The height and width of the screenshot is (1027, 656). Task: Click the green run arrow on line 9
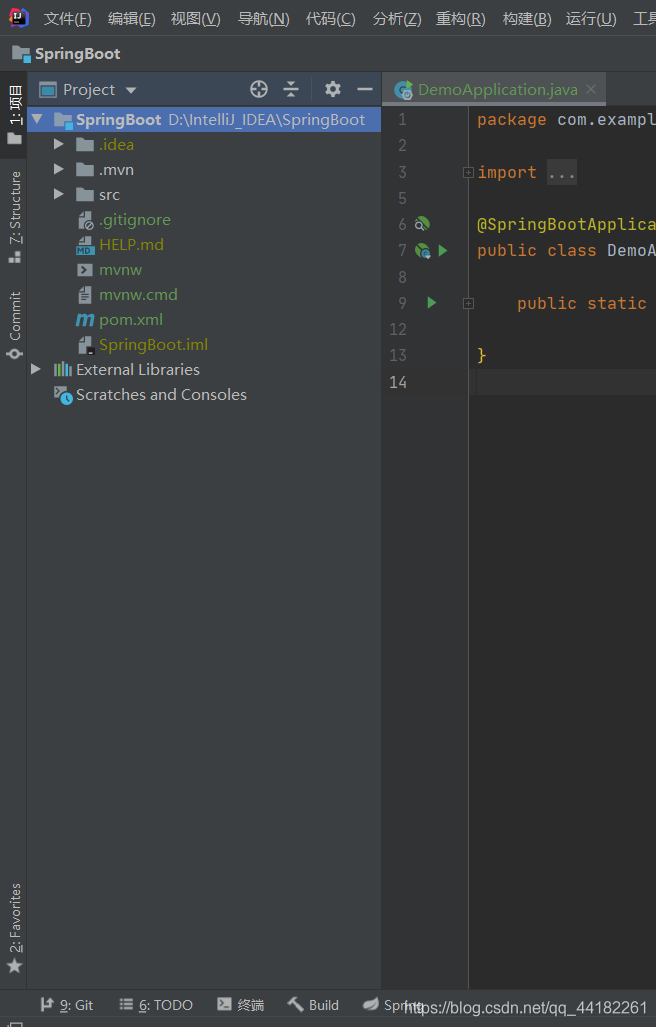click(x=431, y=303)
